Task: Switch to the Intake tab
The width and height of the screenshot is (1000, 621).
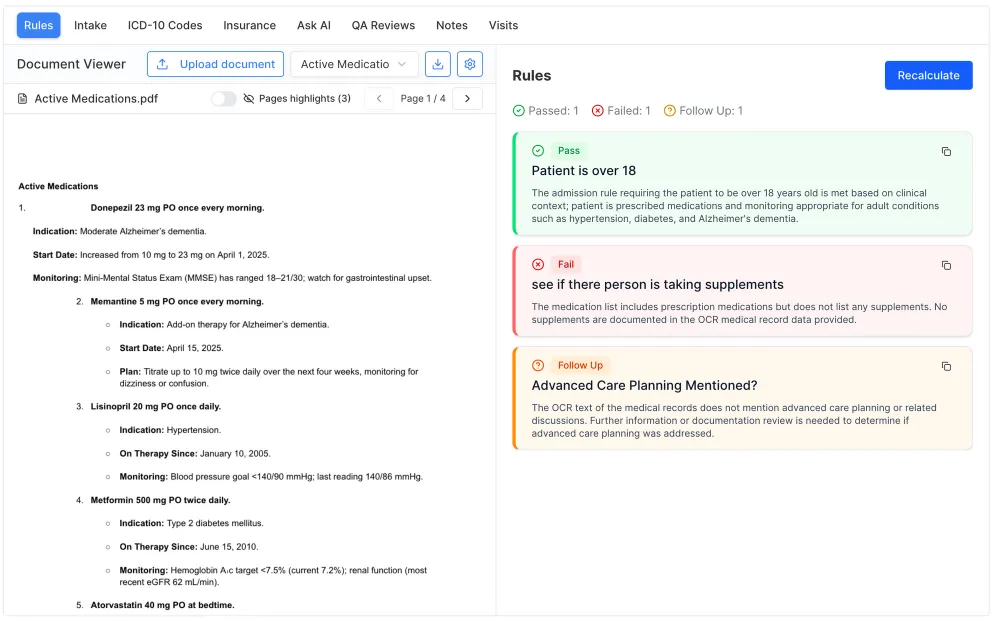Action: (90, 25)
